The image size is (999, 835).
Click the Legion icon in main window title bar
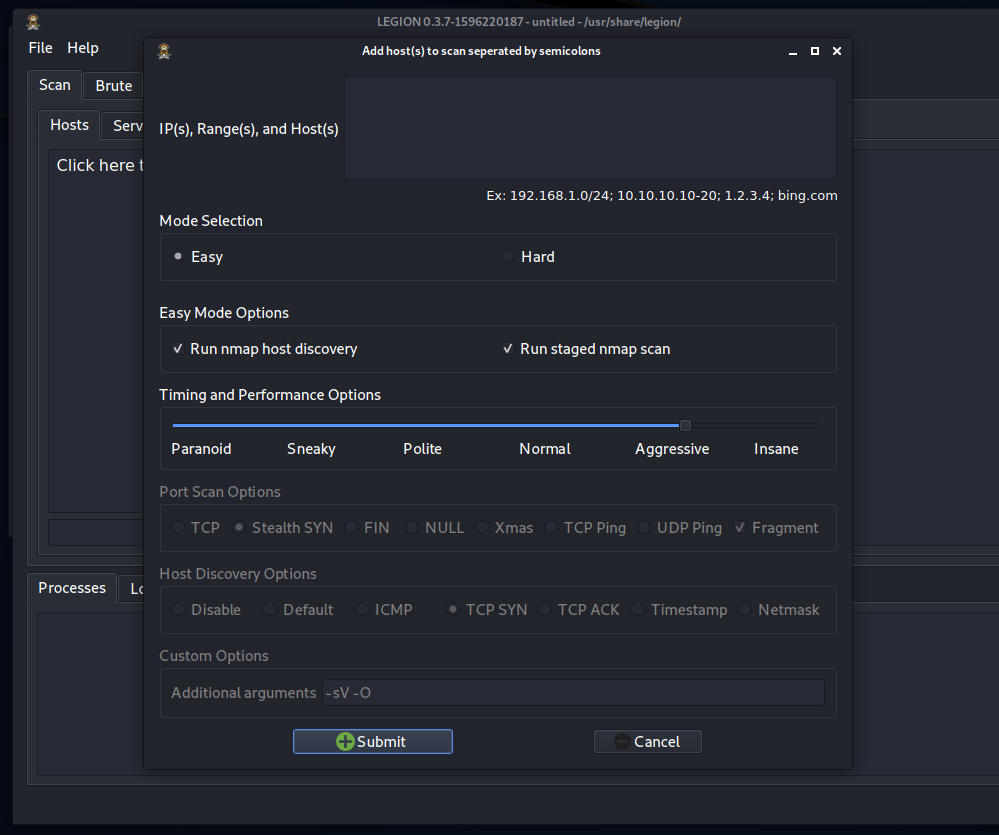pyautogui.click(x=33, y=22)
